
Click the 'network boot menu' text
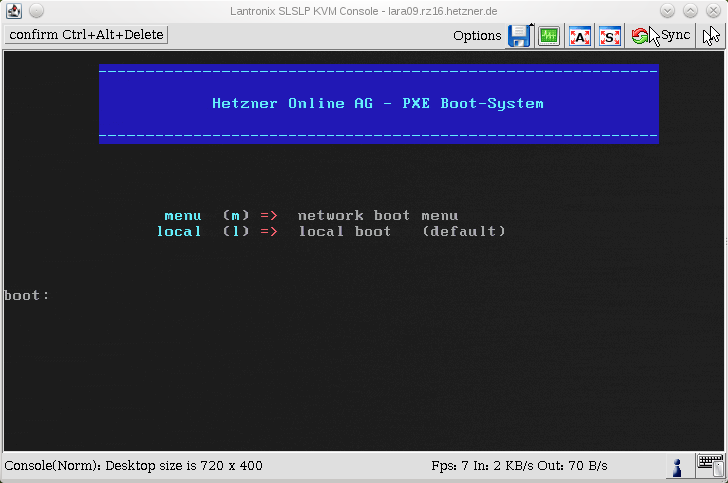click(378, 215)
